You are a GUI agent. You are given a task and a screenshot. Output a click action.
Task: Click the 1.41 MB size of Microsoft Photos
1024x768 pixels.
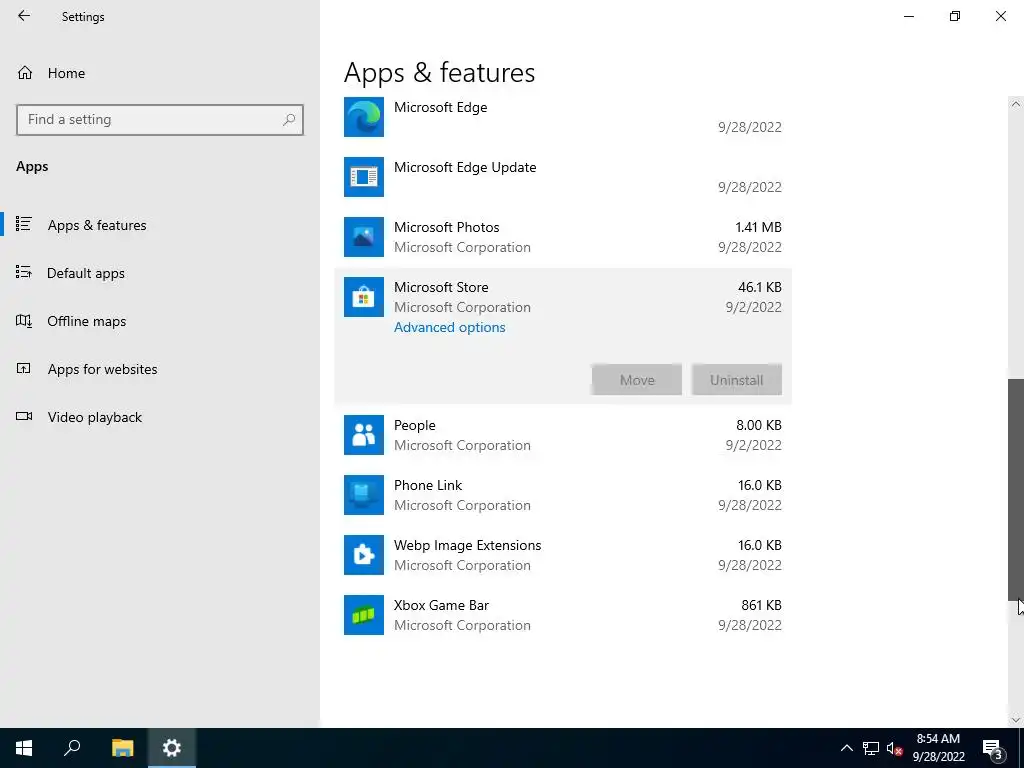coord(758,227)
